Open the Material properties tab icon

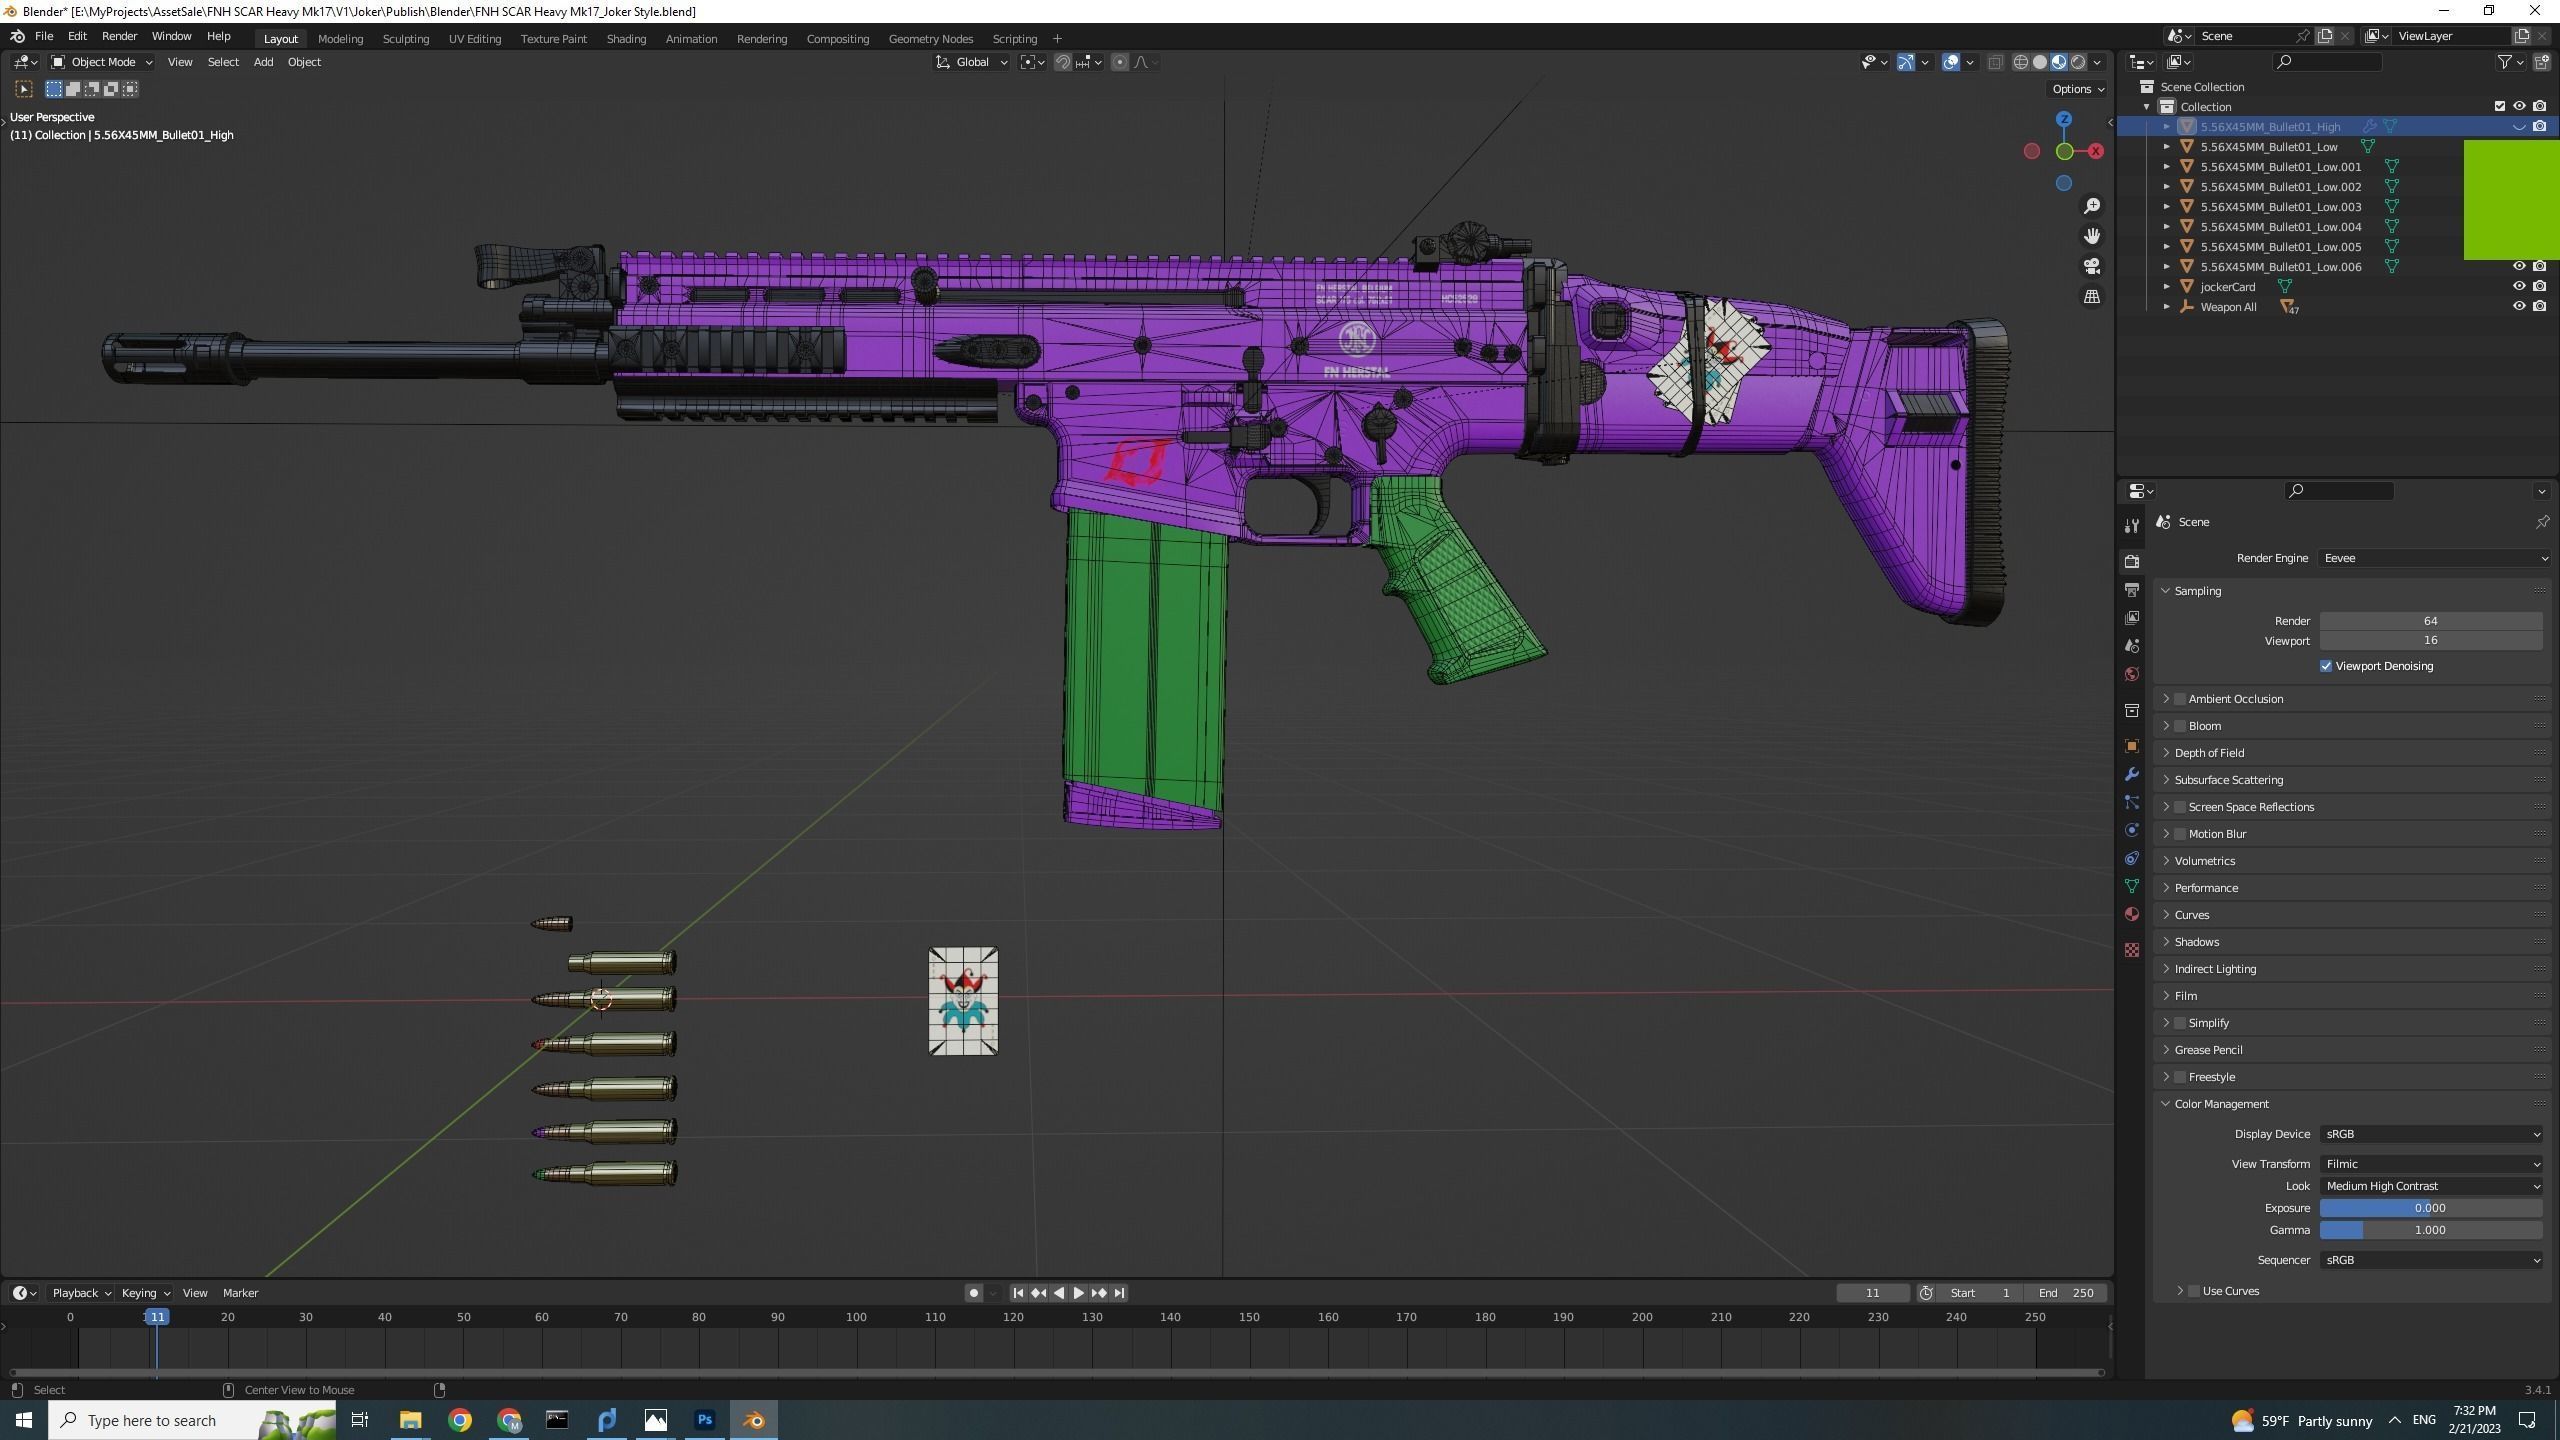2131,914
